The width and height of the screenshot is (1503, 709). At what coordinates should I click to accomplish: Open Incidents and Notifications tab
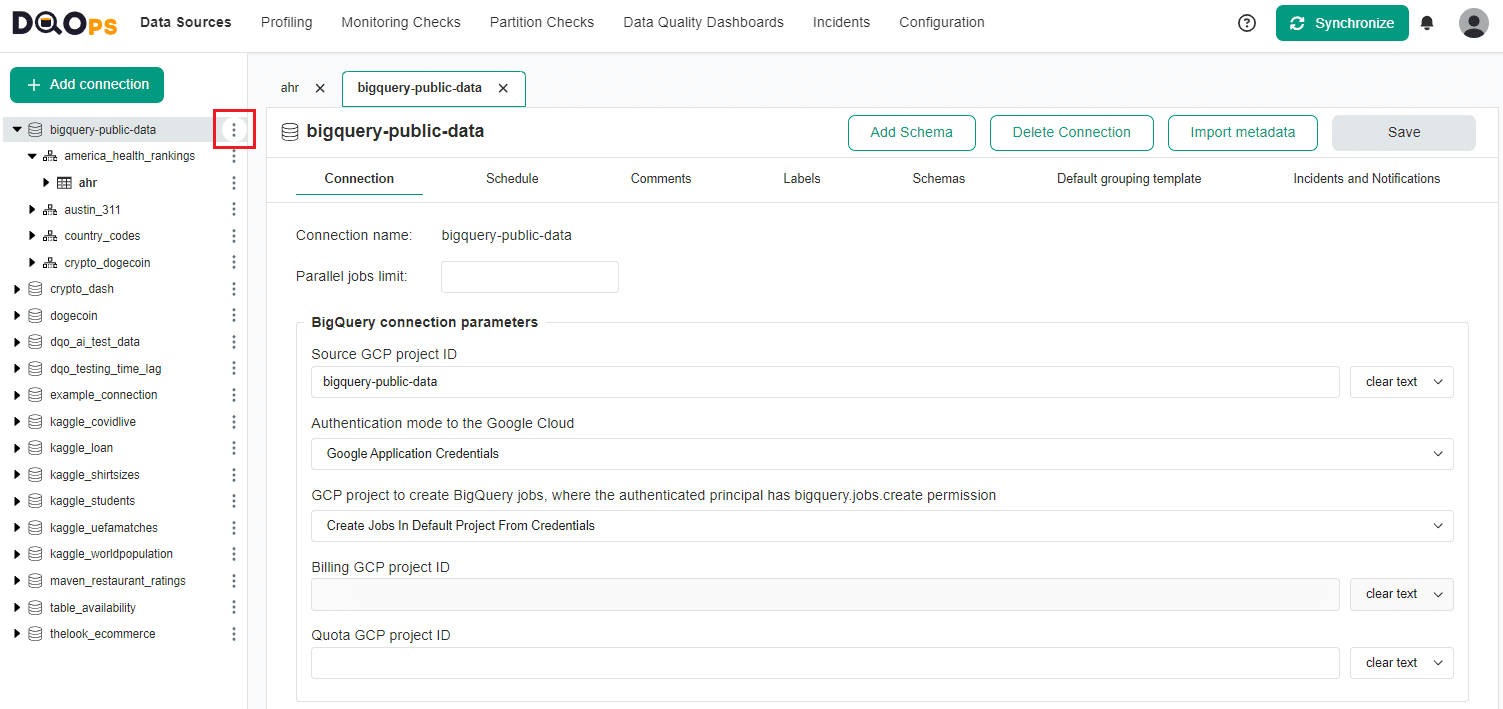click(1367, 179)
